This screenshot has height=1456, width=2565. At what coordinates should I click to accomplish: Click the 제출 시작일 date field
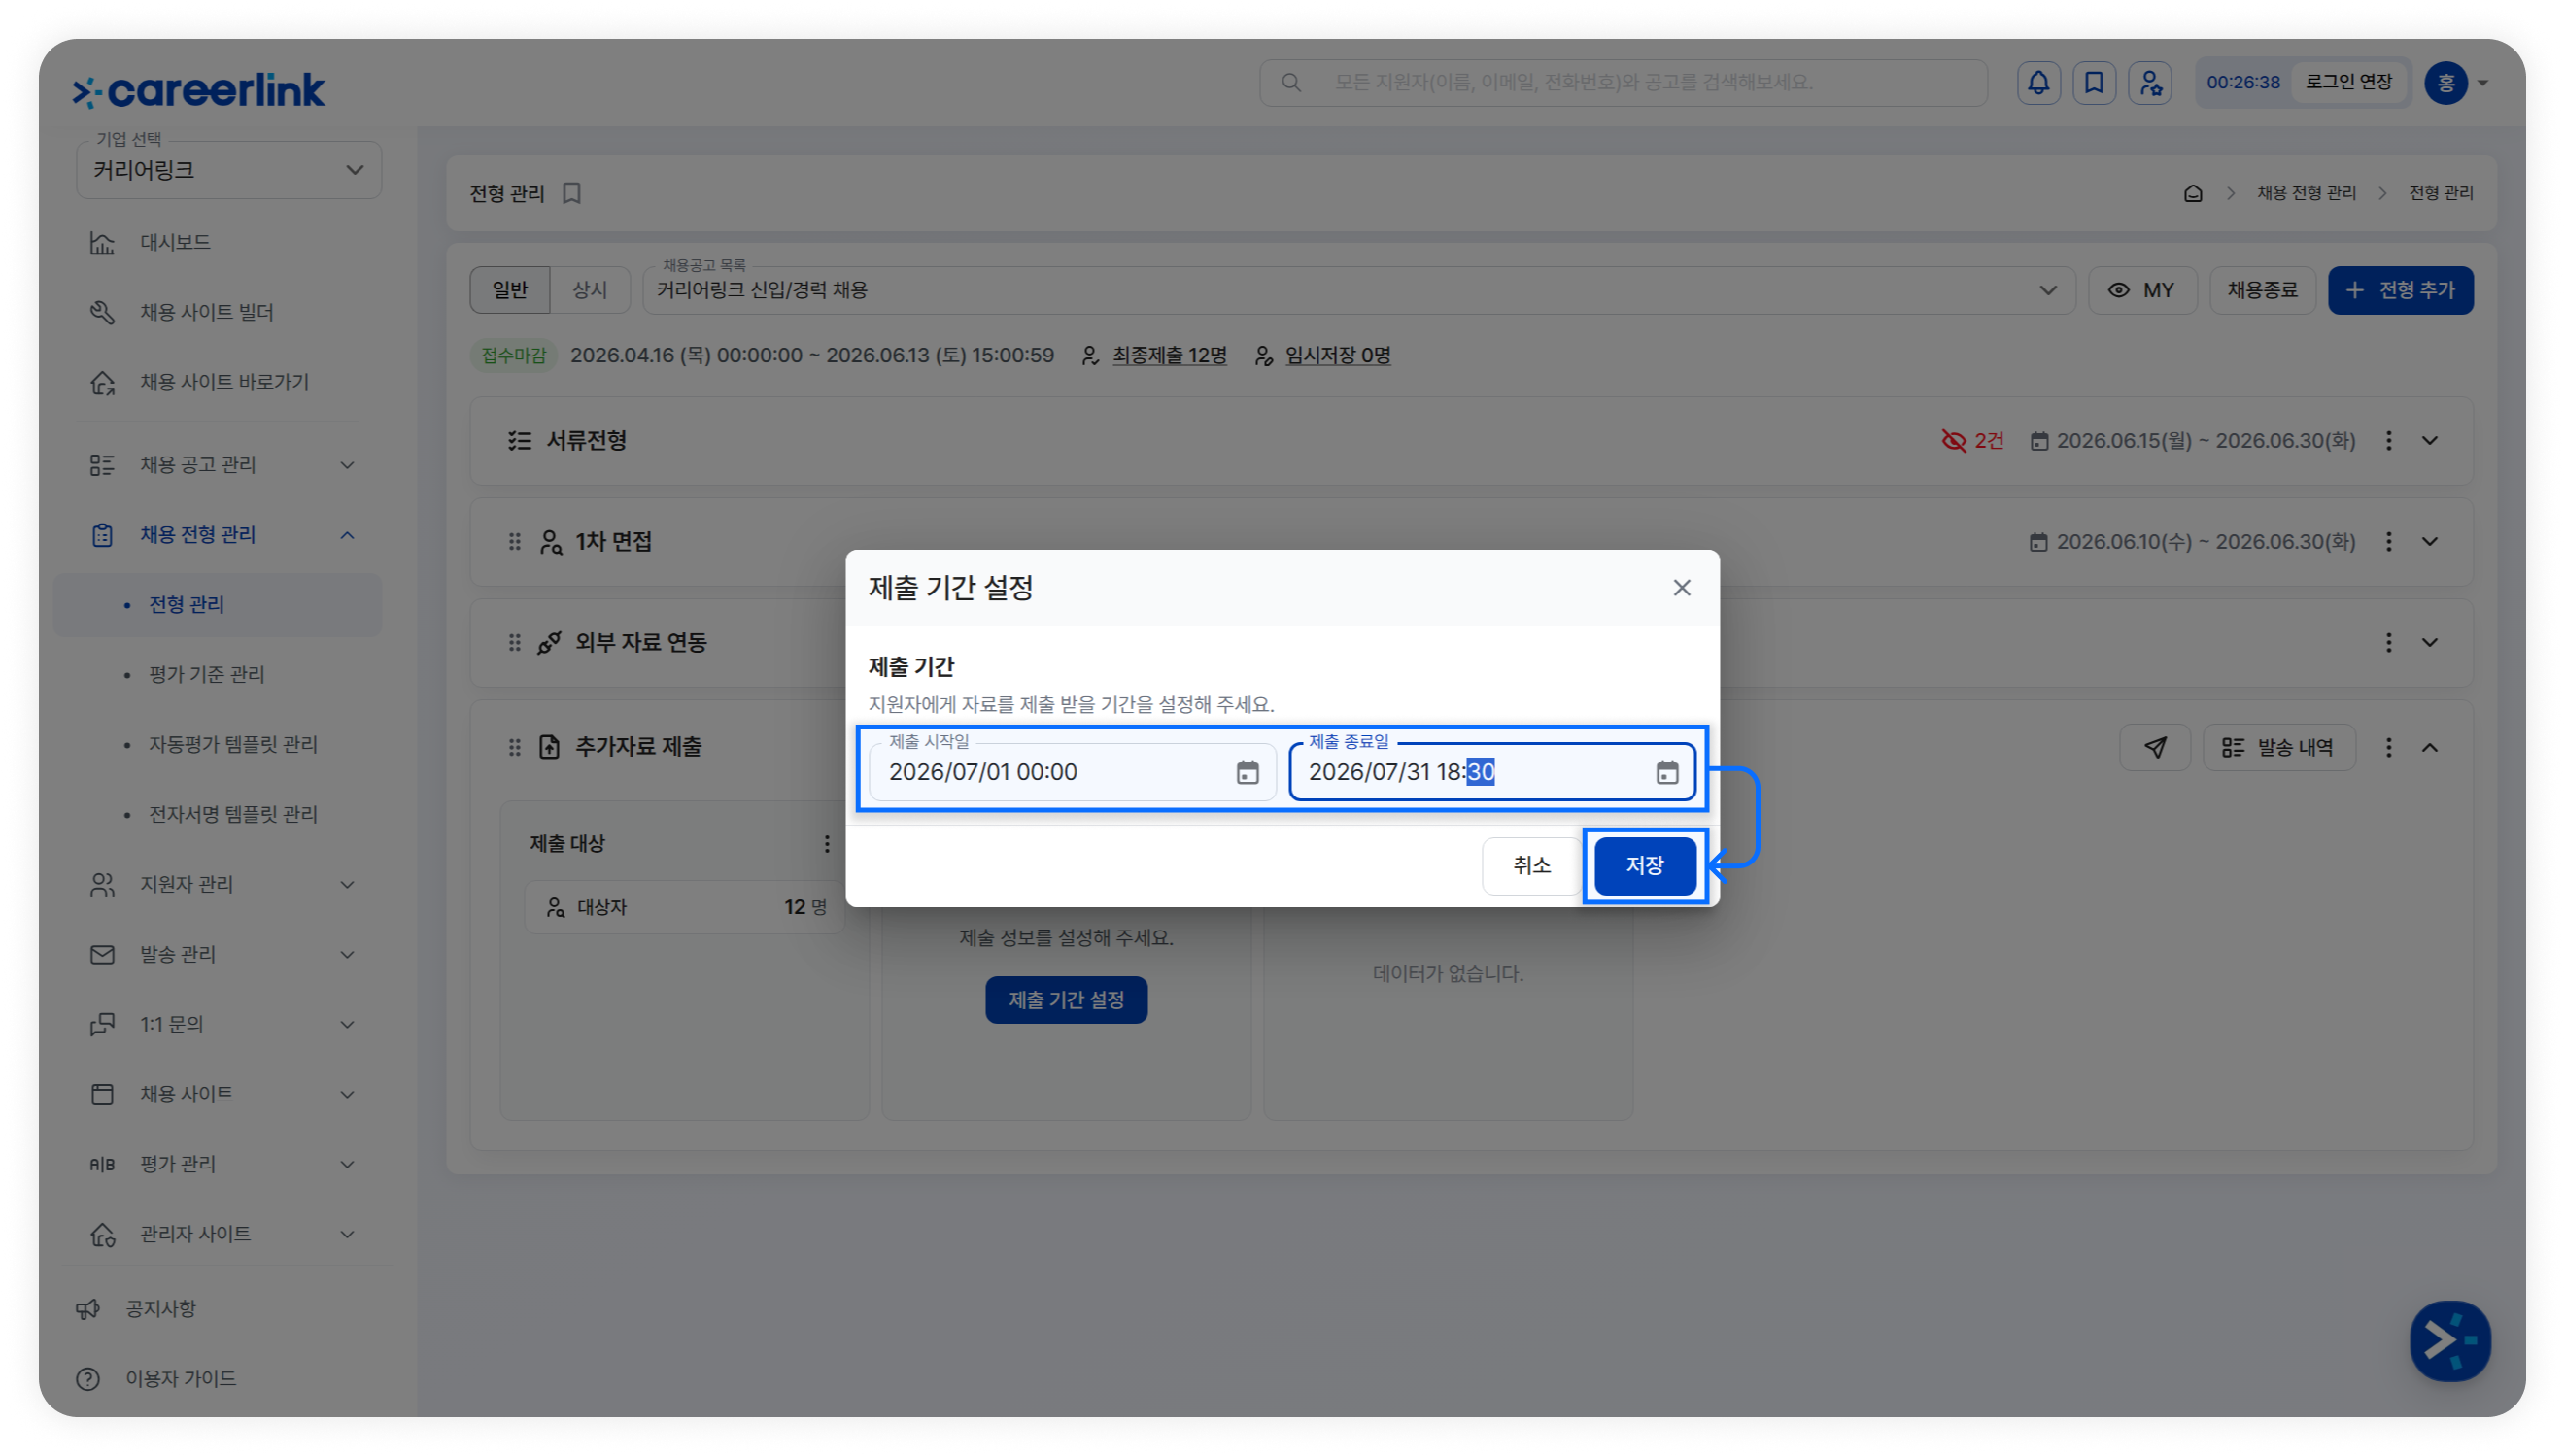[1072, 772]
